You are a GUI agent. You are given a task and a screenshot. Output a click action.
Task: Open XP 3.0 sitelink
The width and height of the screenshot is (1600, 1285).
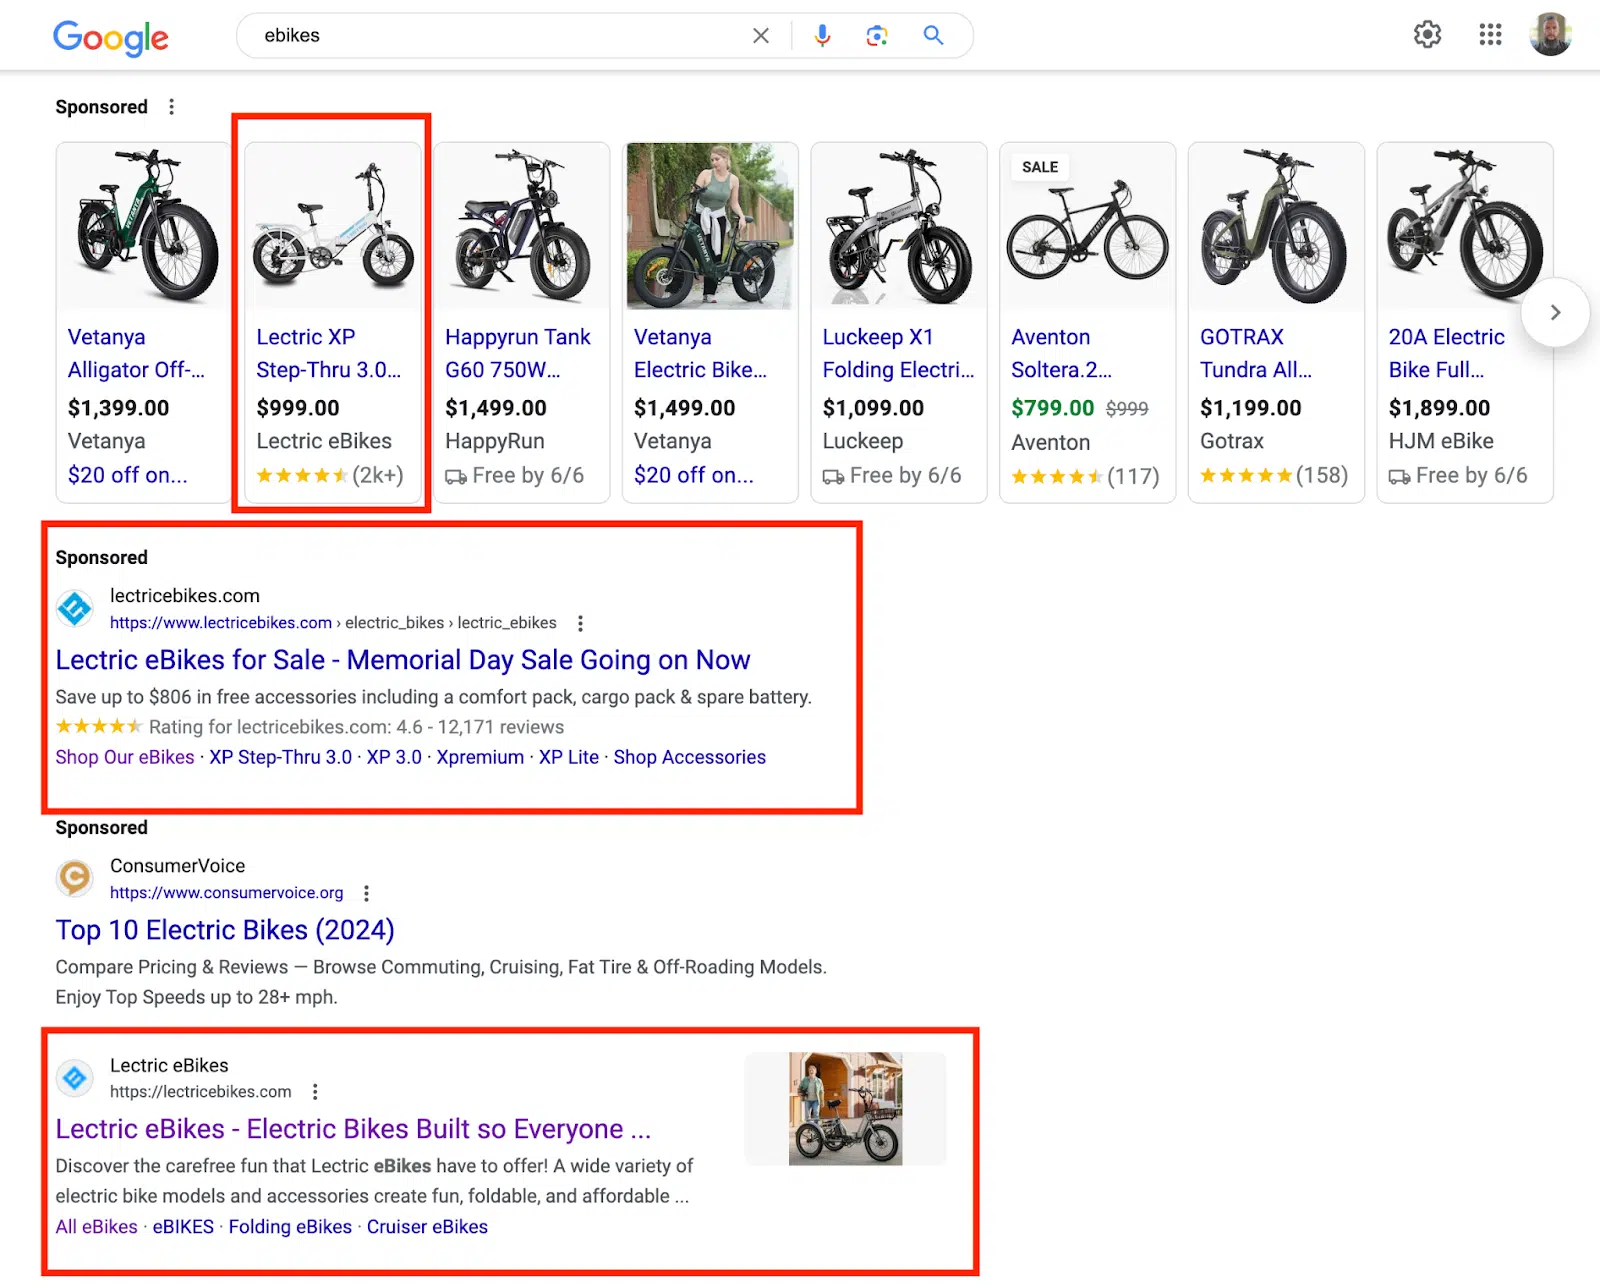394,757
